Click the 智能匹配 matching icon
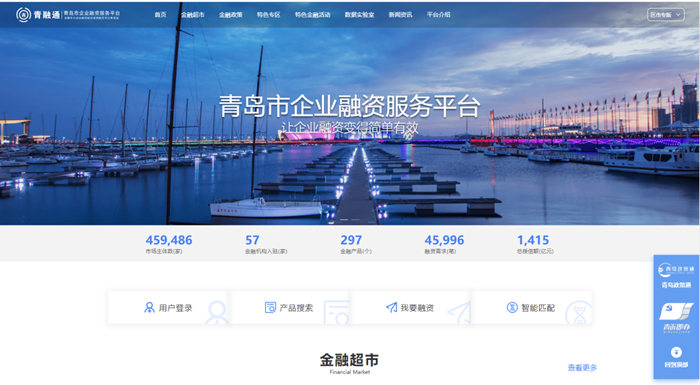Image resolution: width=700 pixels, height=385 pixels. click(512, 307)
